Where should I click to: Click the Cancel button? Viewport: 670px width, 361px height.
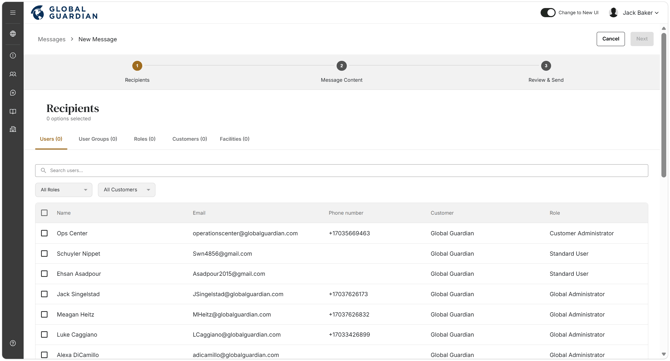click(x=610, y=39)
